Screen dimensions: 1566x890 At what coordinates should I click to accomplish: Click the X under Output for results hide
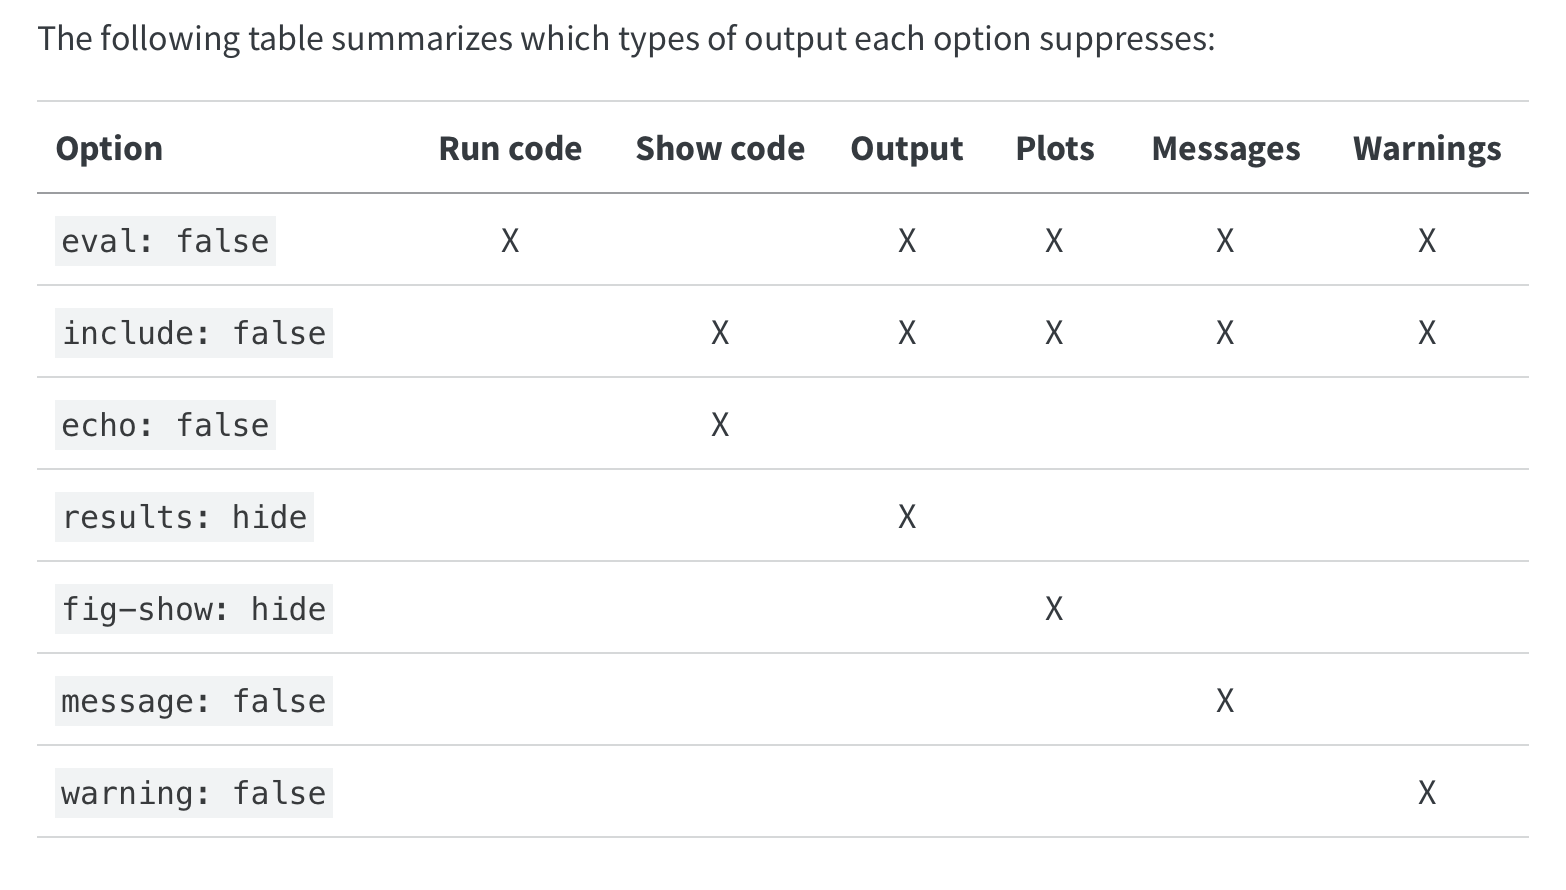pos(907,517)
